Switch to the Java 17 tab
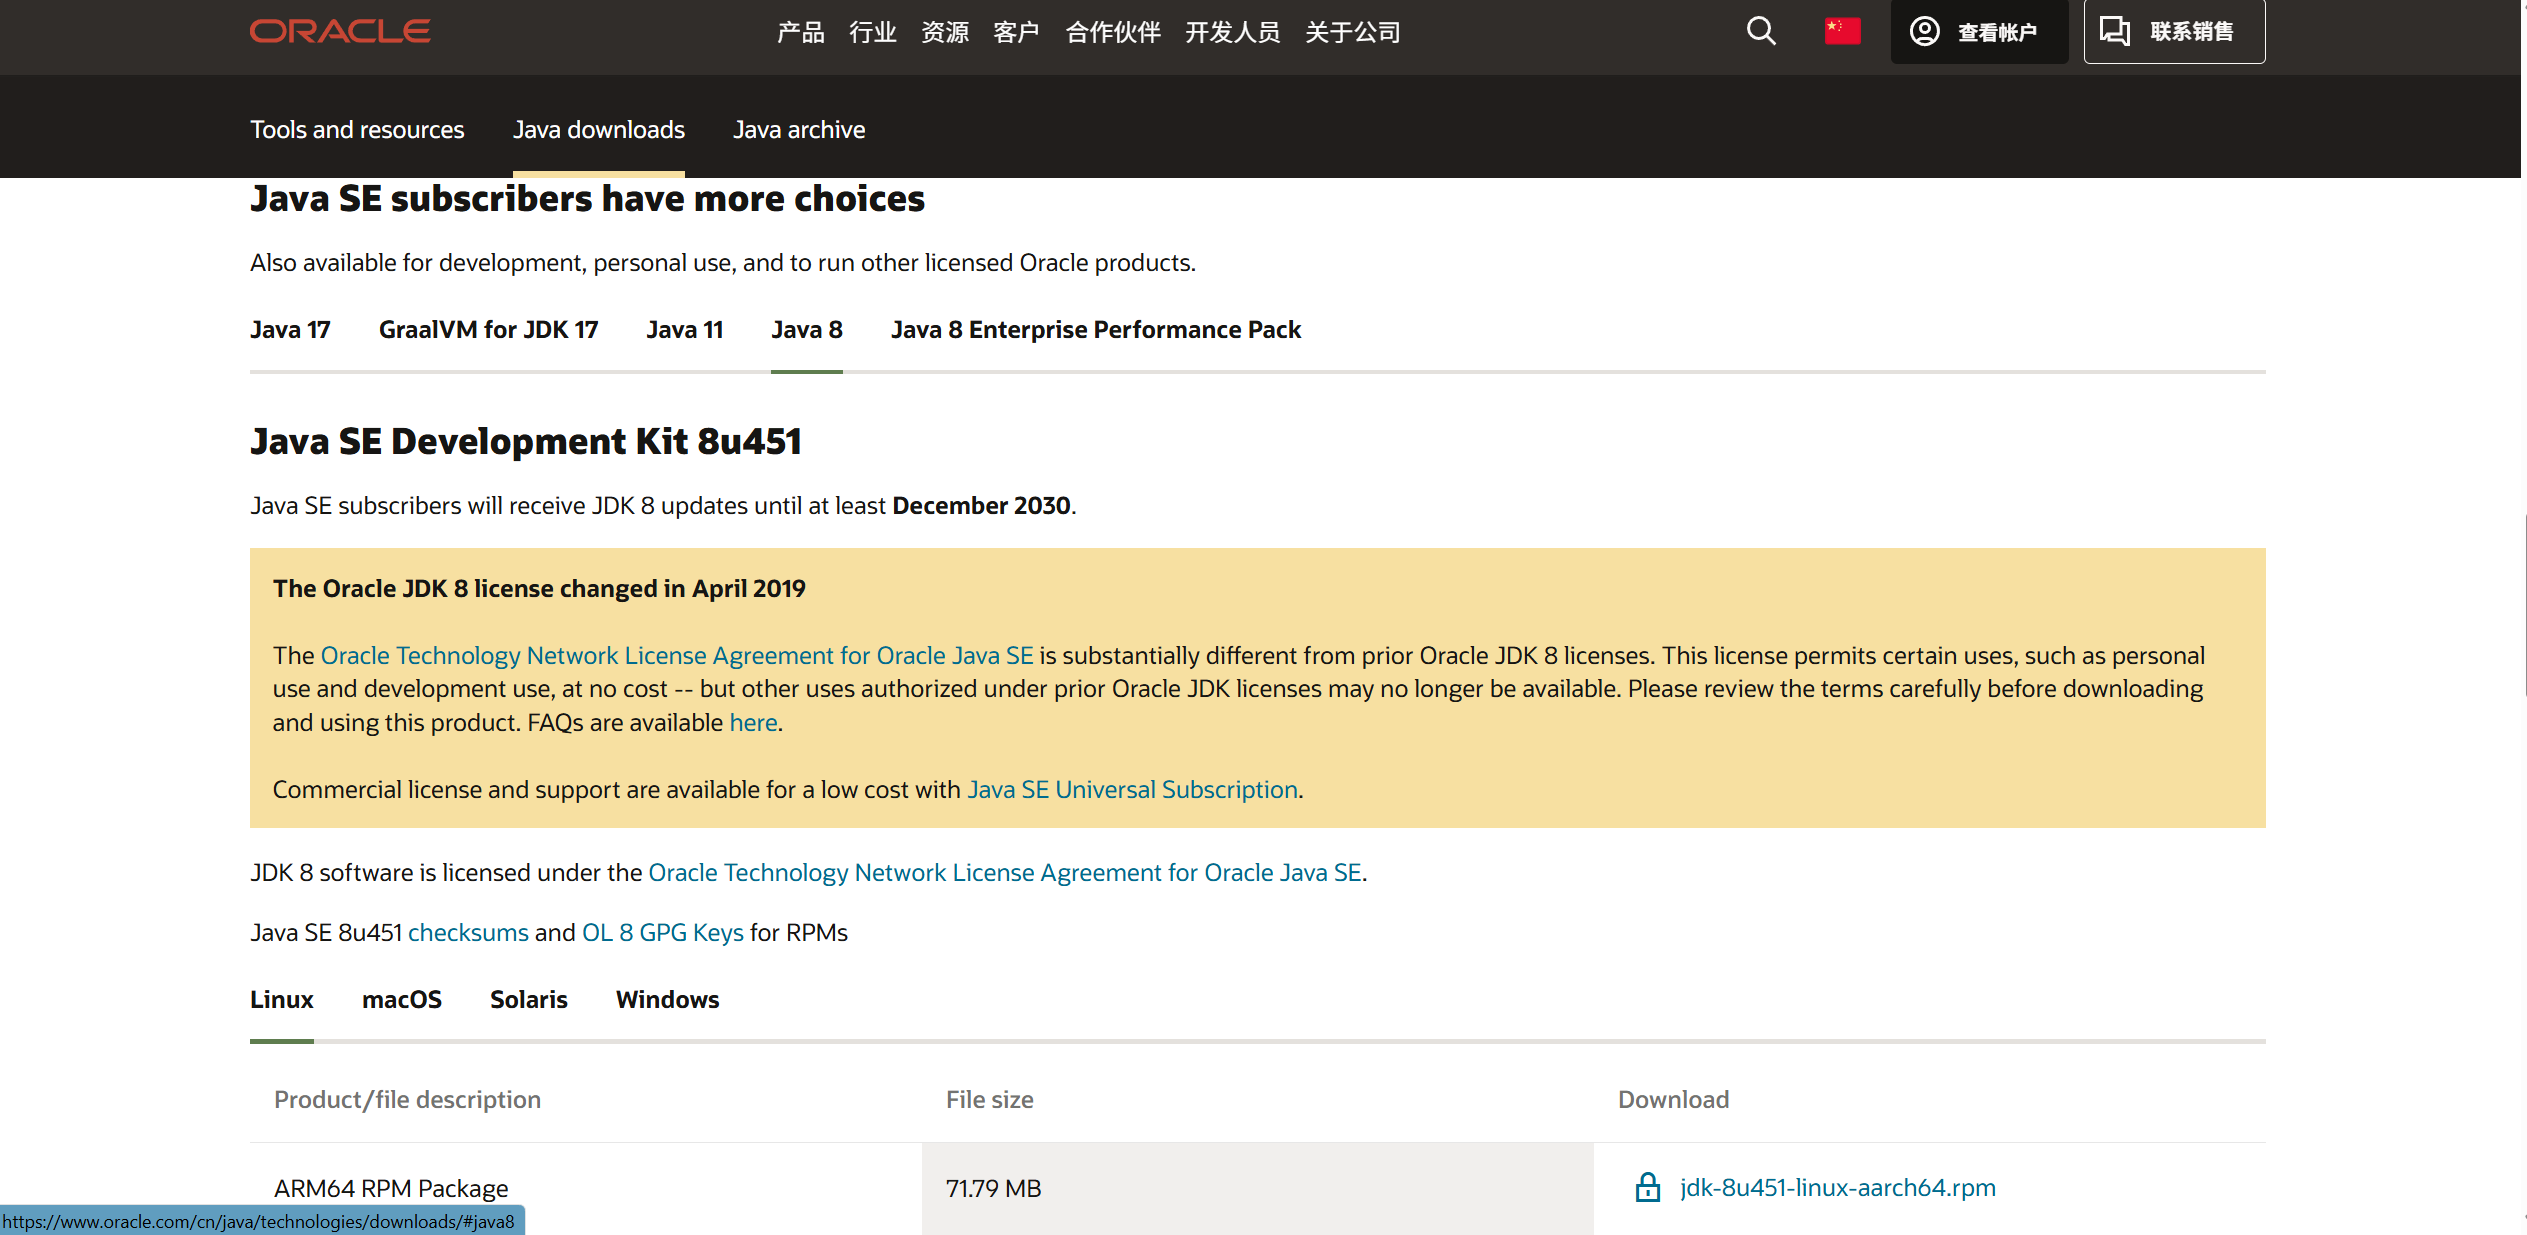The height and width of the screenshot is (1235, 2527). coord(290,330)
